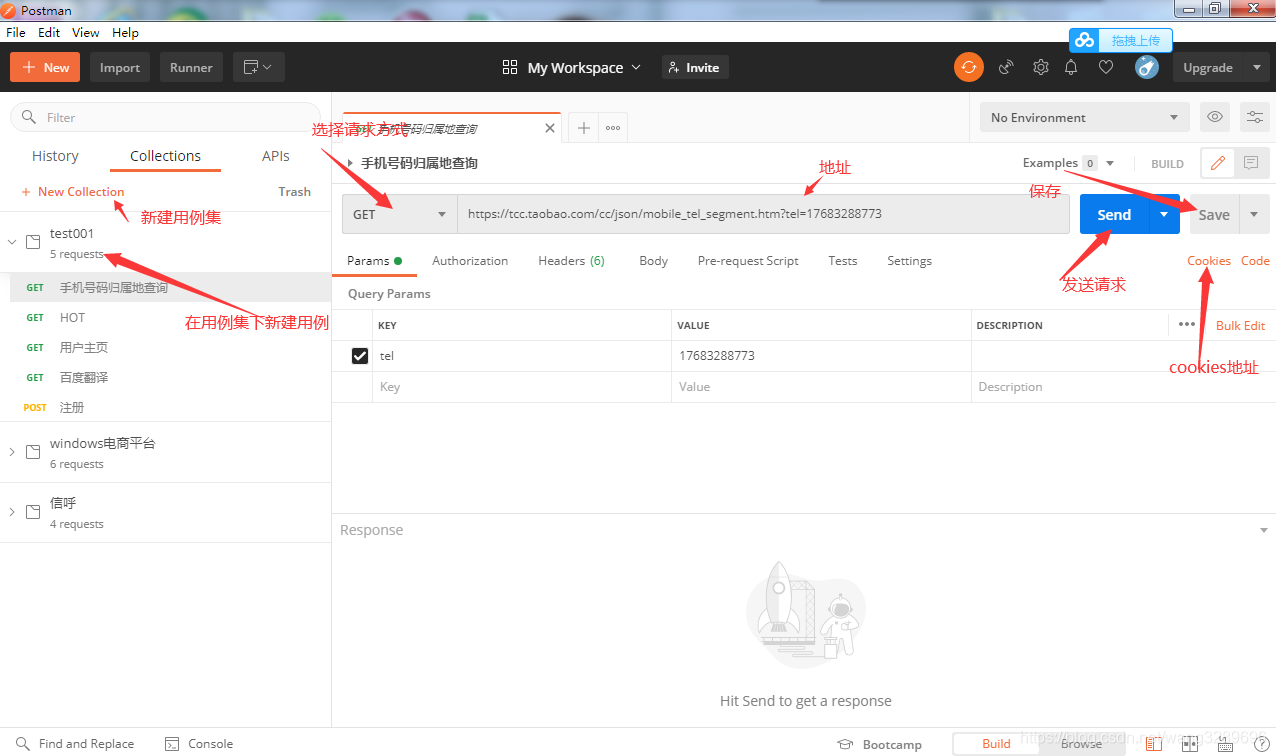The height and width of the screenshot is (756, 1276).
Task: Open the Console from status bar
Action: [198, 744]
